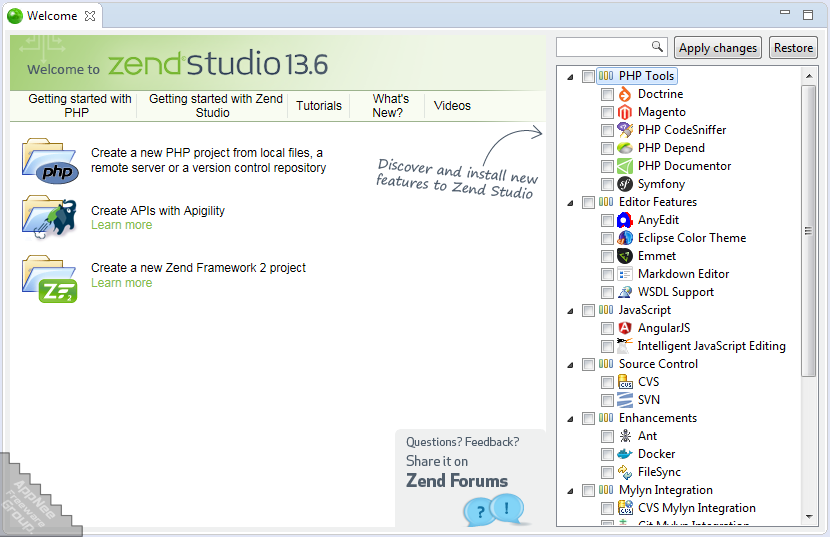830x537 pixels.
Task: Collapse the Editor Features tree node
Action: pos(570,203)
